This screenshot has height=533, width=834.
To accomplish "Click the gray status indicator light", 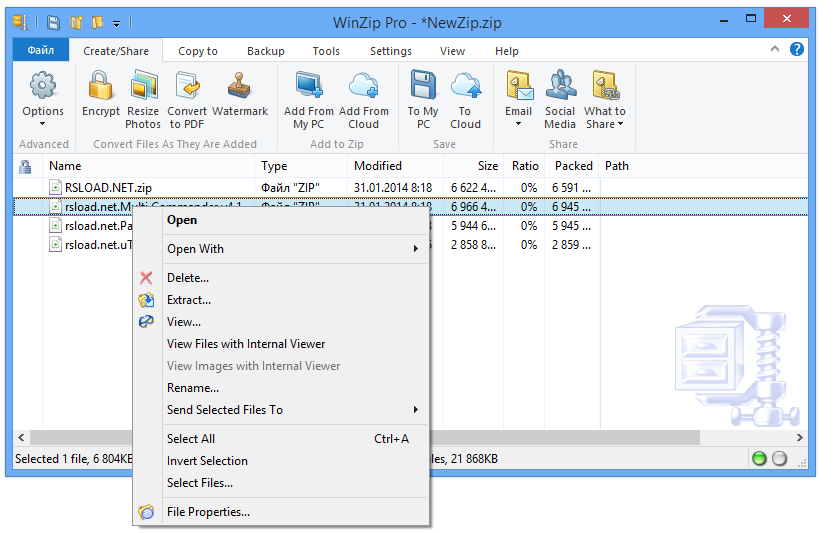I will coord(779,458).
